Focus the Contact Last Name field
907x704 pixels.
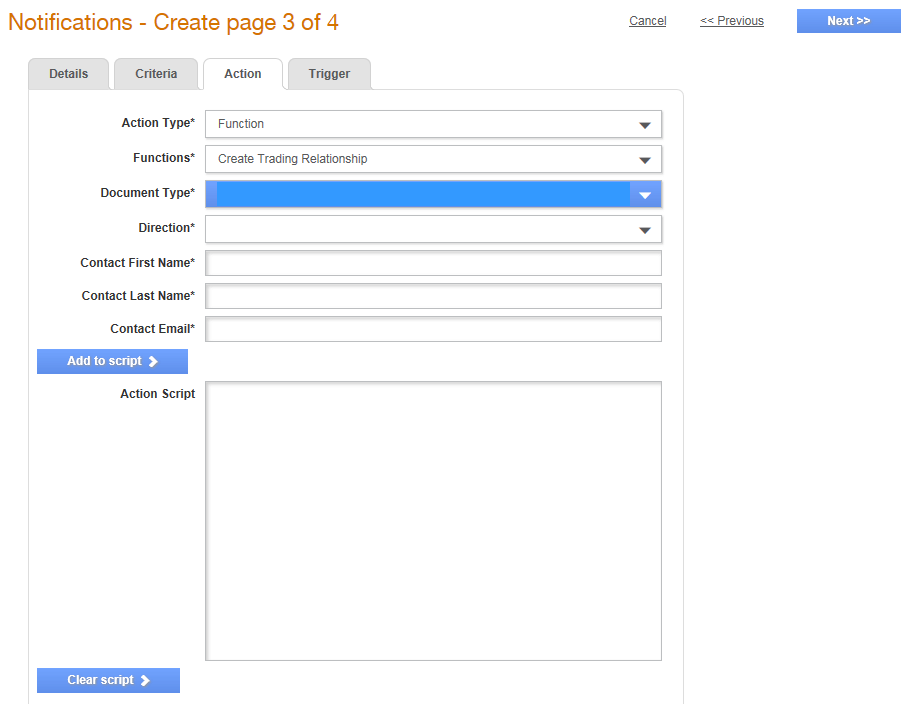pyautogui.click(x=433, y=296)
